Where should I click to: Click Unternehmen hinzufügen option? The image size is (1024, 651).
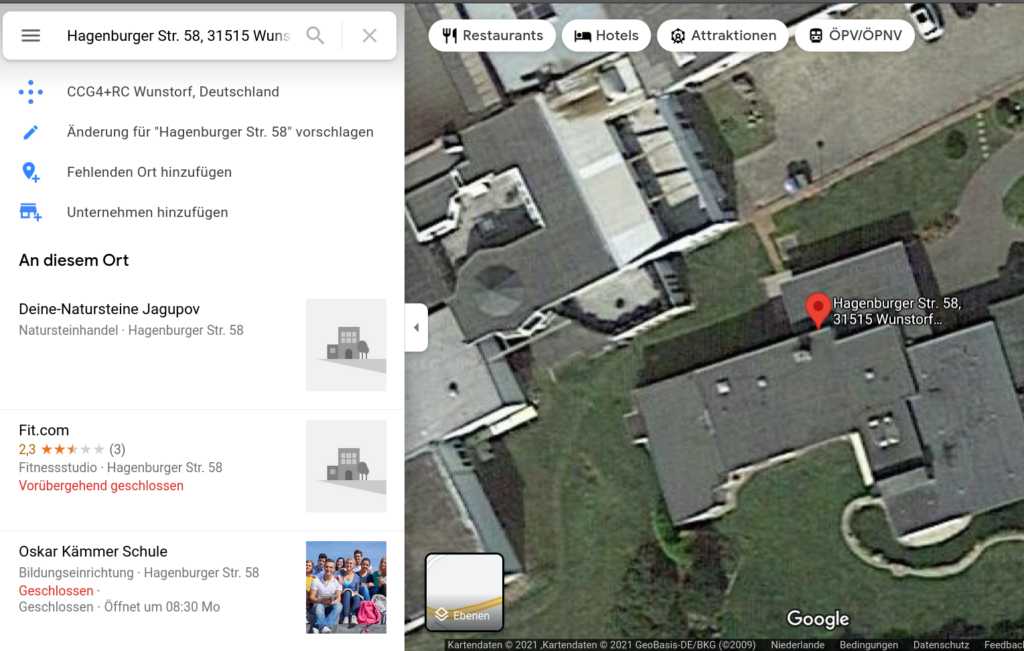148,212
